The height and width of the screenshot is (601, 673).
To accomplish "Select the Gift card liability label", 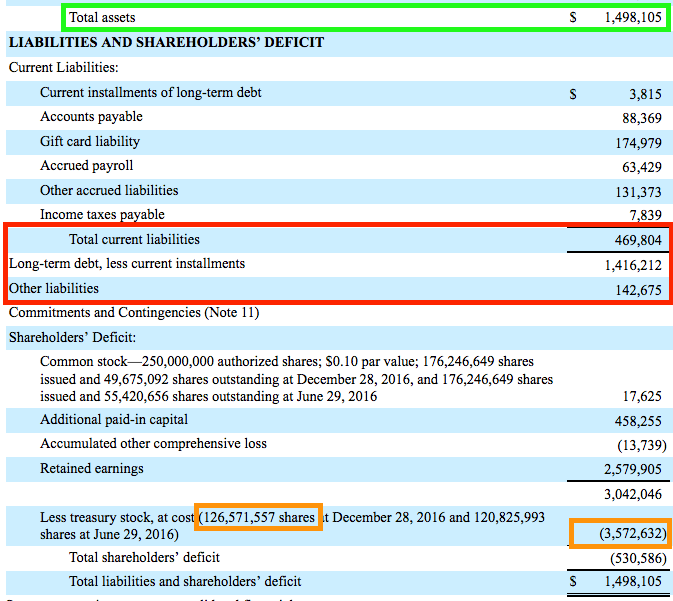I will 90,142.
